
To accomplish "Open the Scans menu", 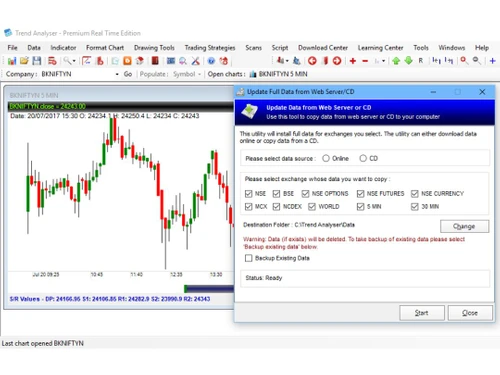I will [x=254, y=48].
